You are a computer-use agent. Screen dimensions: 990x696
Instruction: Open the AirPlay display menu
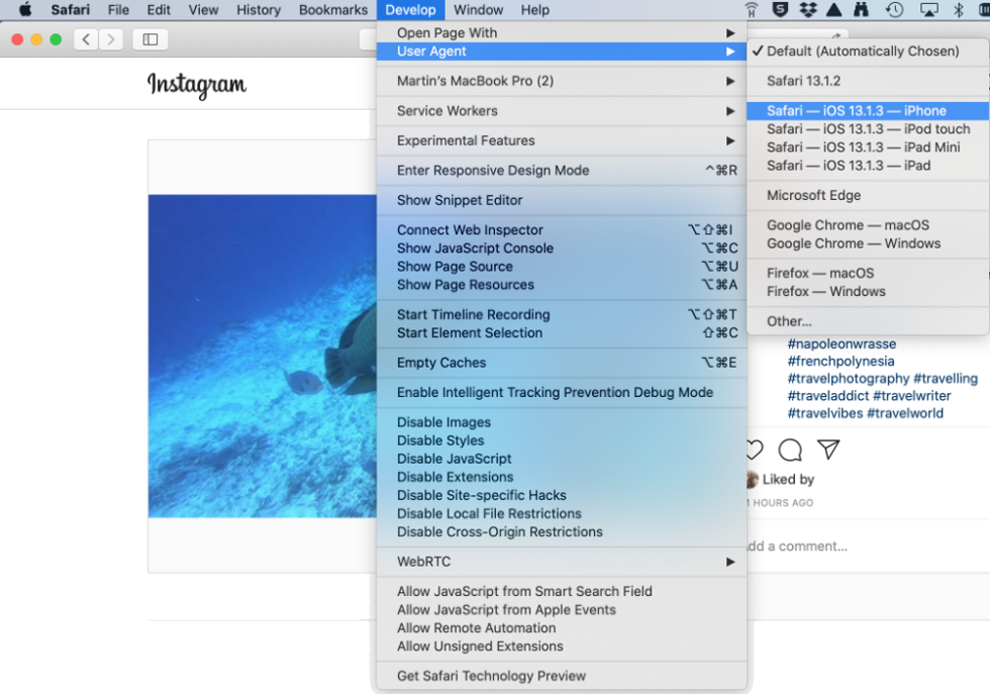point(928,9)
